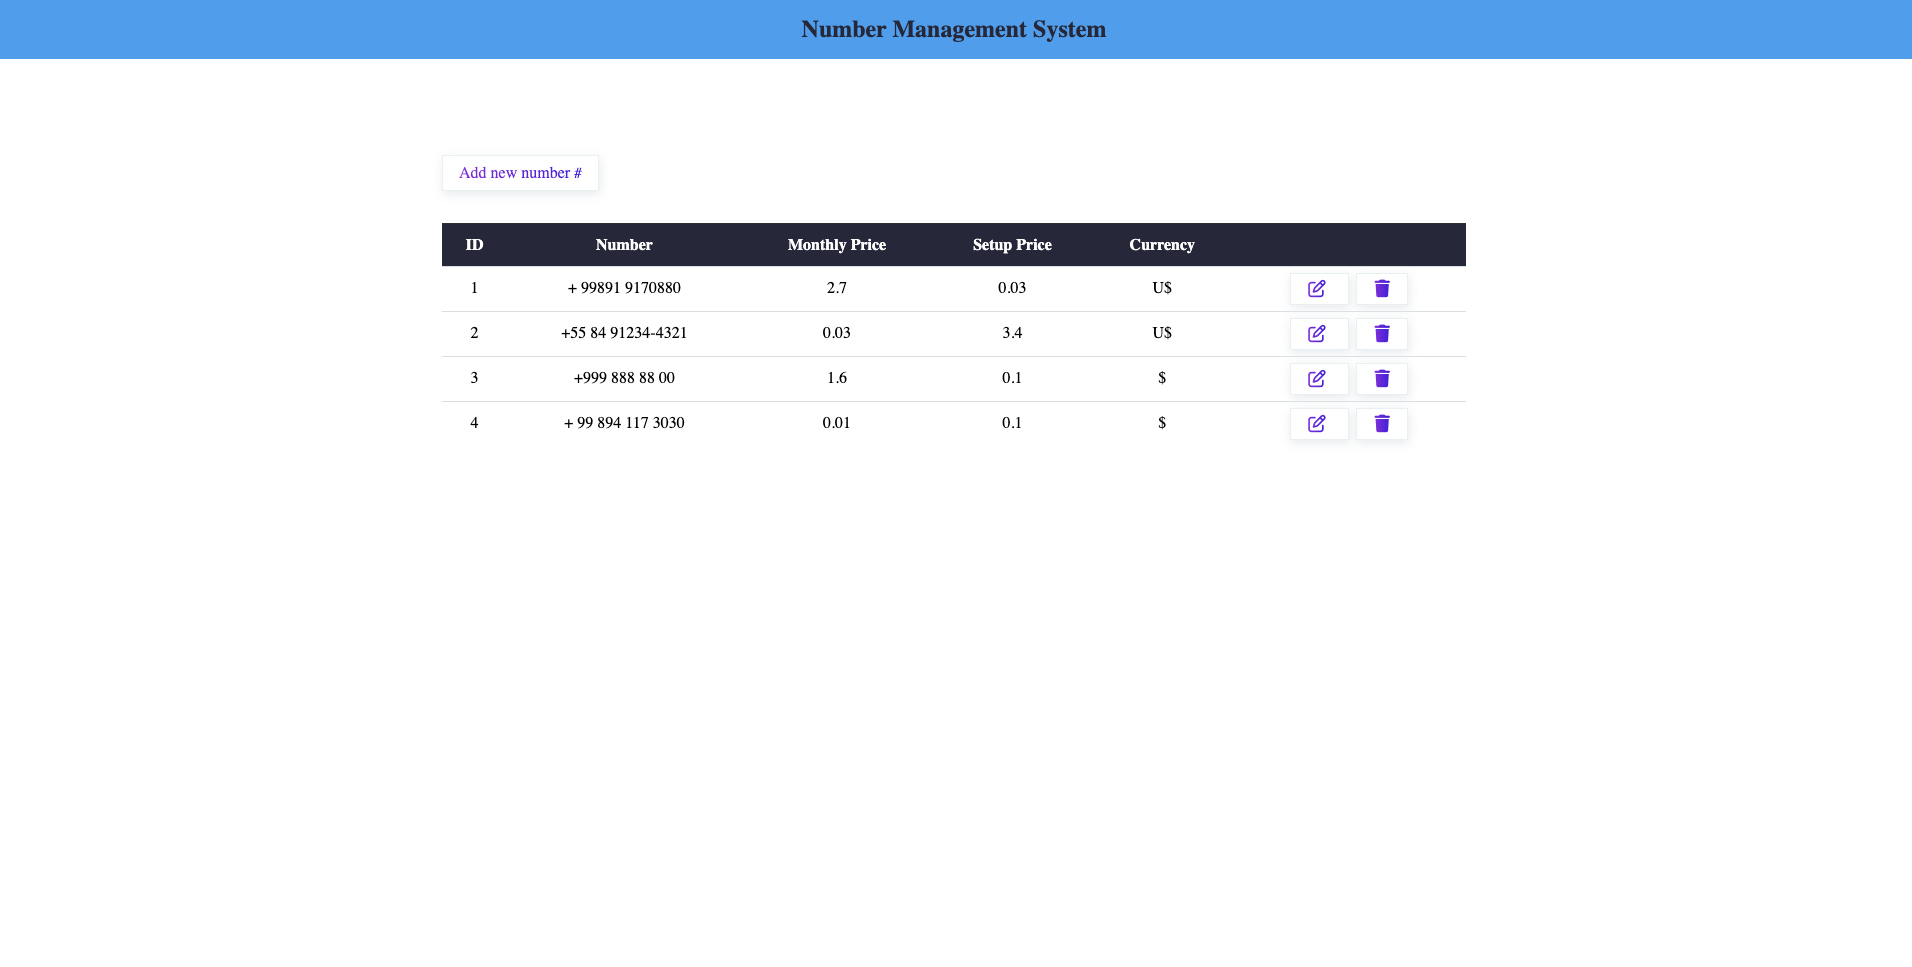Edit the +55 84 91234-4321 entry
The height and width of the screenshot is (967, 1912).
[x=1318, y=334]
